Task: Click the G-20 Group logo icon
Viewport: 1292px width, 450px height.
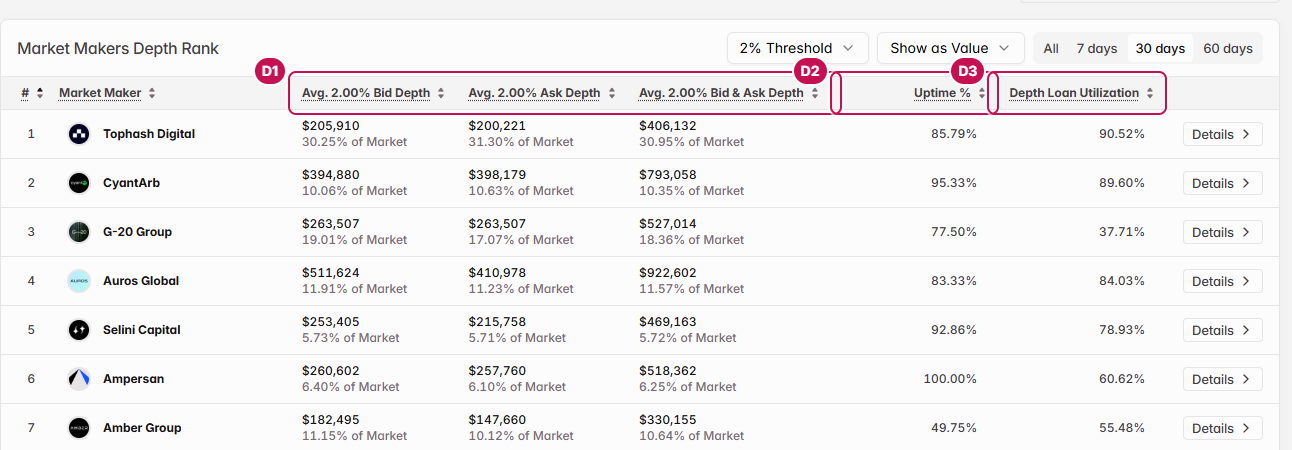Action: (x=79, y=232)
